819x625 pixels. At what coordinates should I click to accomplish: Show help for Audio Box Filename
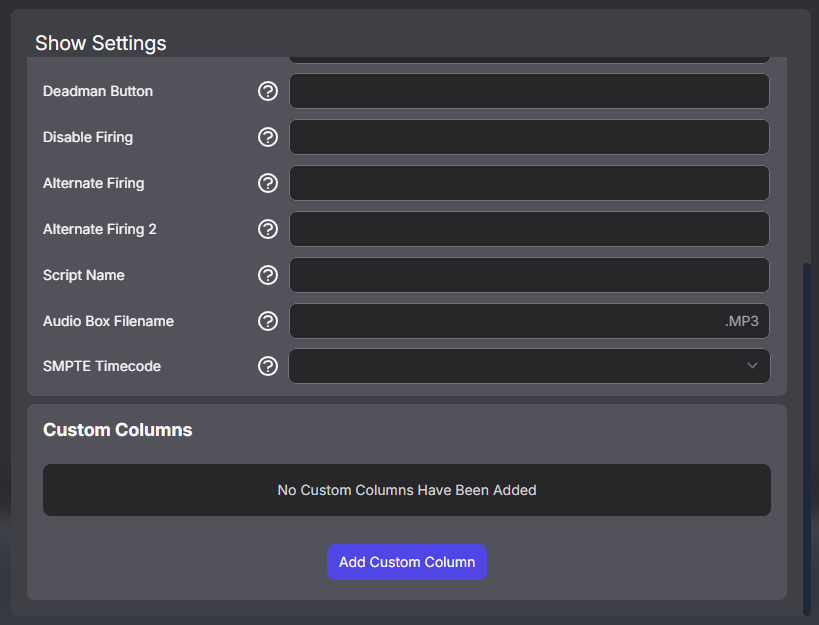pyautogui.click(x=267, y=321)
